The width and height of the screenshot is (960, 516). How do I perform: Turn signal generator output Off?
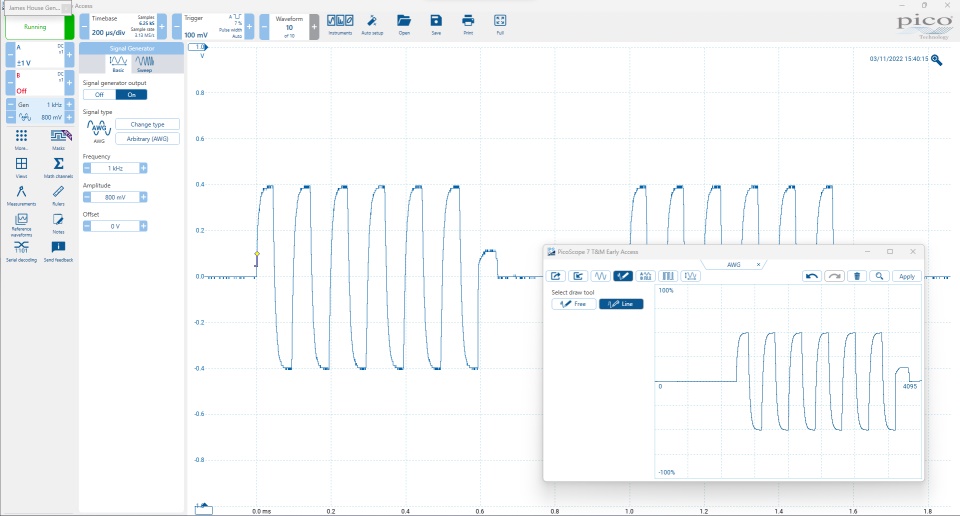point(99,95)
